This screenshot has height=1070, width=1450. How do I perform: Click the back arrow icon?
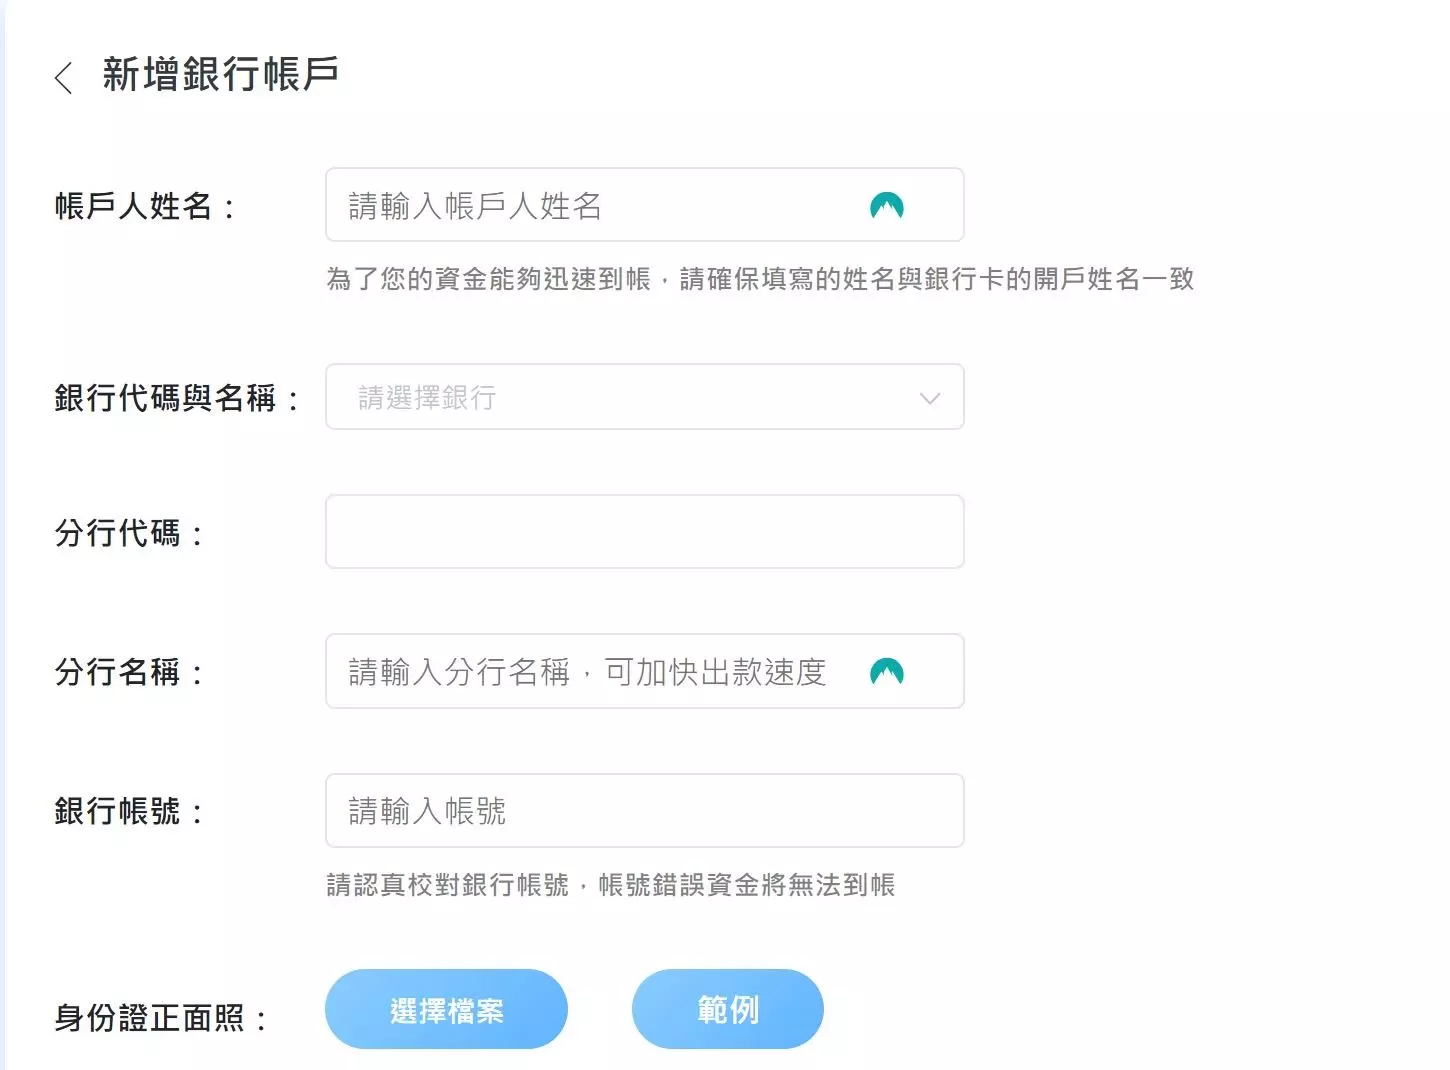click(x=63, y=77)
